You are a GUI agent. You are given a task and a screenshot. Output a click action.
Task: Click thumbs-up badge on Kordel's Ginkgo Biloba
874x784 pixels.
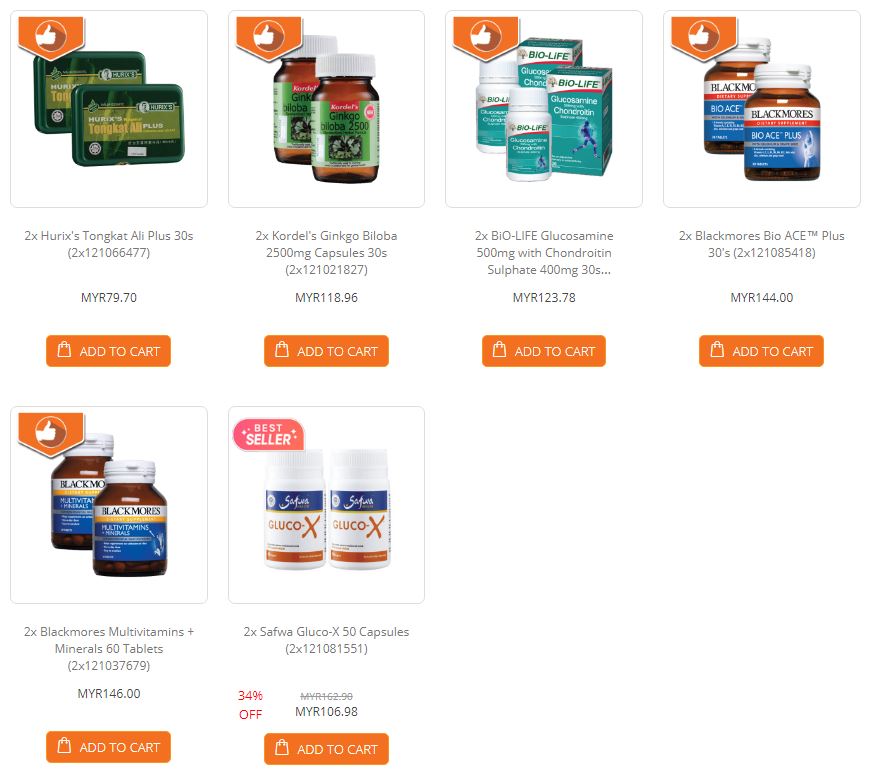pos(269,37)
